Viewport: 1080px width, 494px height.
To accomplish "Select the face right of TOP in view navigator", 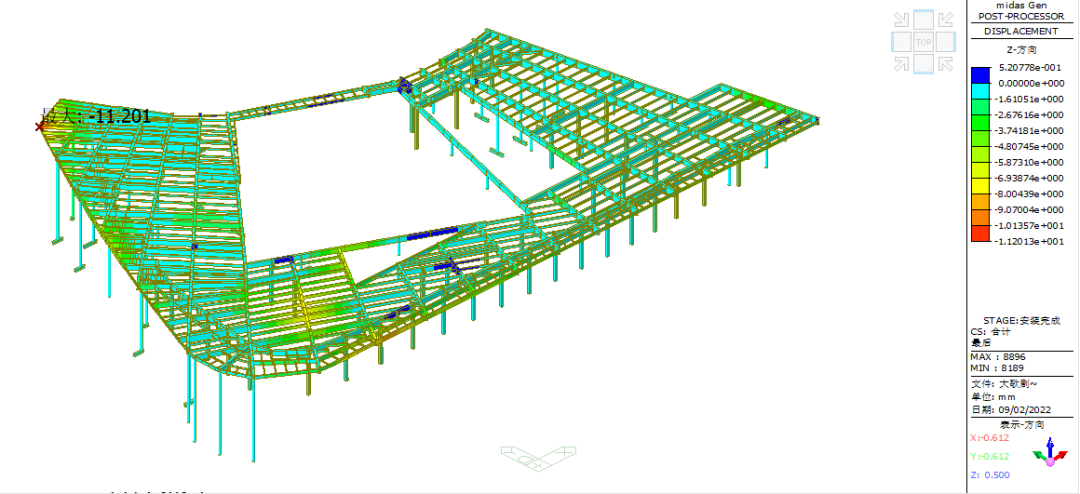I will point(945,42).
